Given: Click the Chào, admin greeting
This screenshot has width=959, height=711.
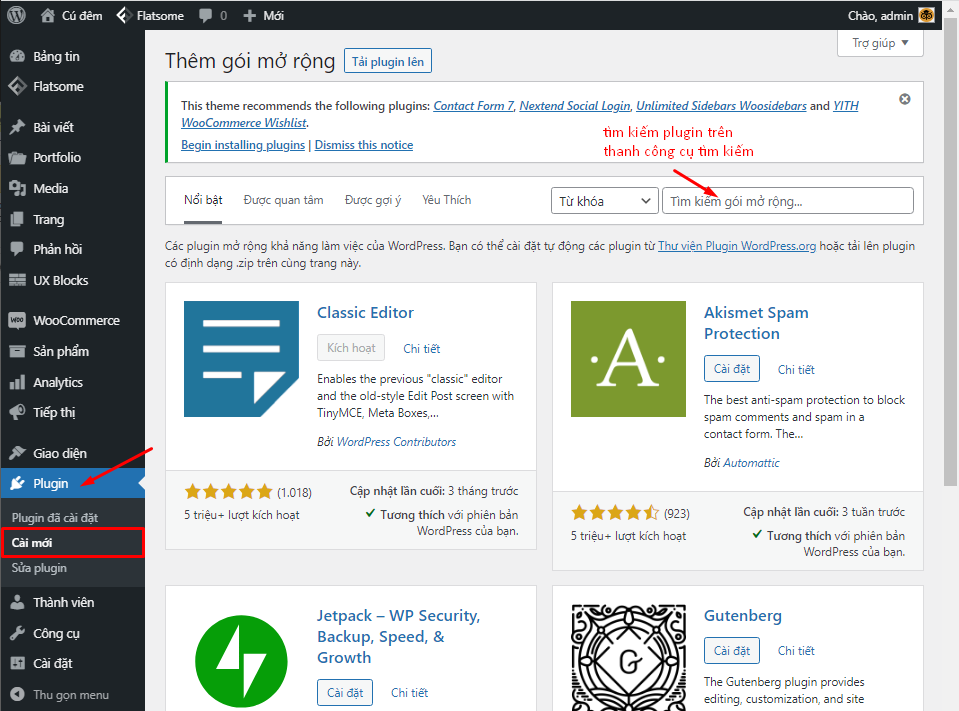Looking at the screenshot, I should coord(879,16).
